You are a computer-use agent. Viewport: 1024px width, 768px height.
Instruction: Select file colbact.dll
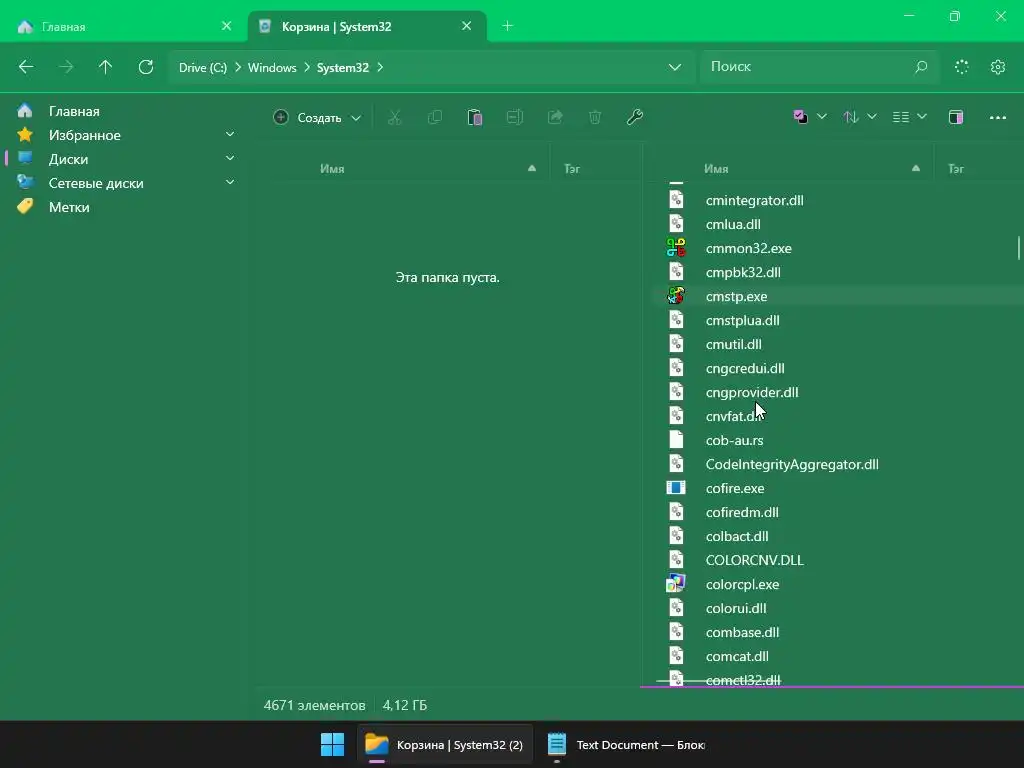[737, 536]
